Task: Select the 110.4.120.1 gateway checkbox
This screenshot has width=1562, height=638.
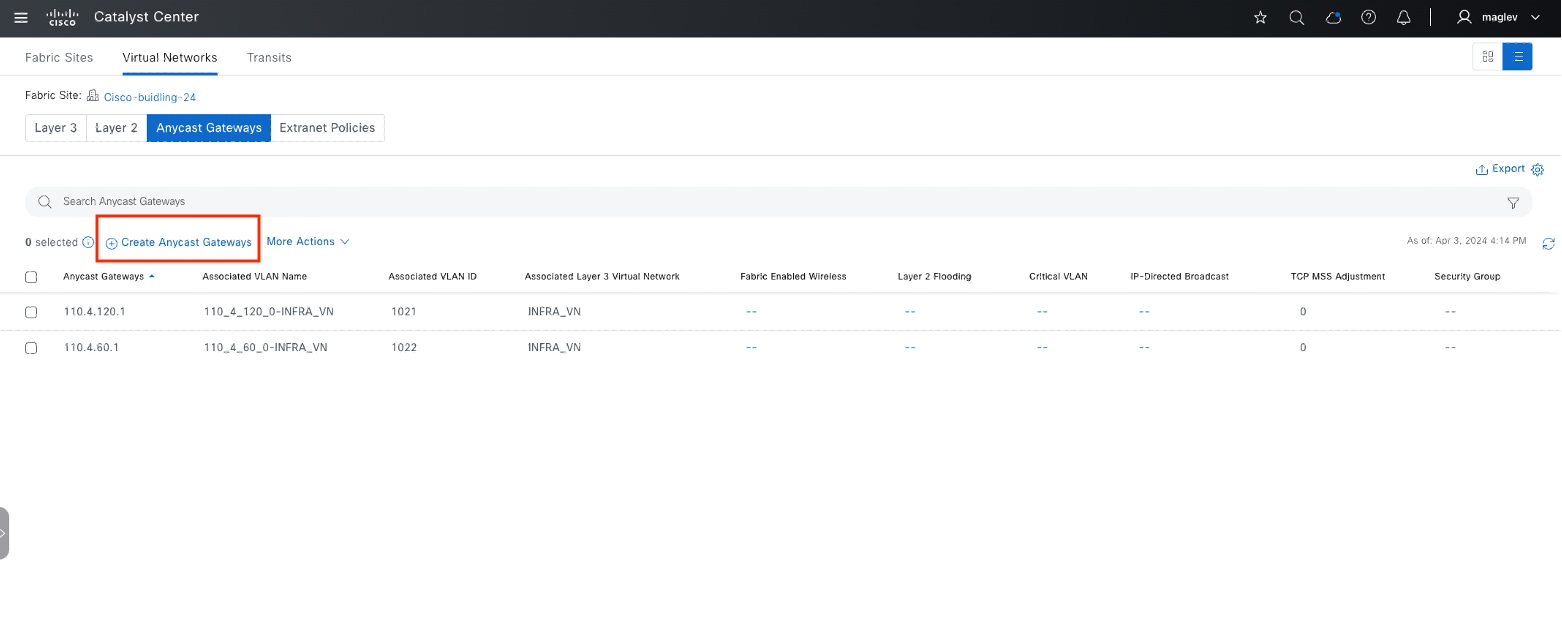Action: (x=31, y=312)
